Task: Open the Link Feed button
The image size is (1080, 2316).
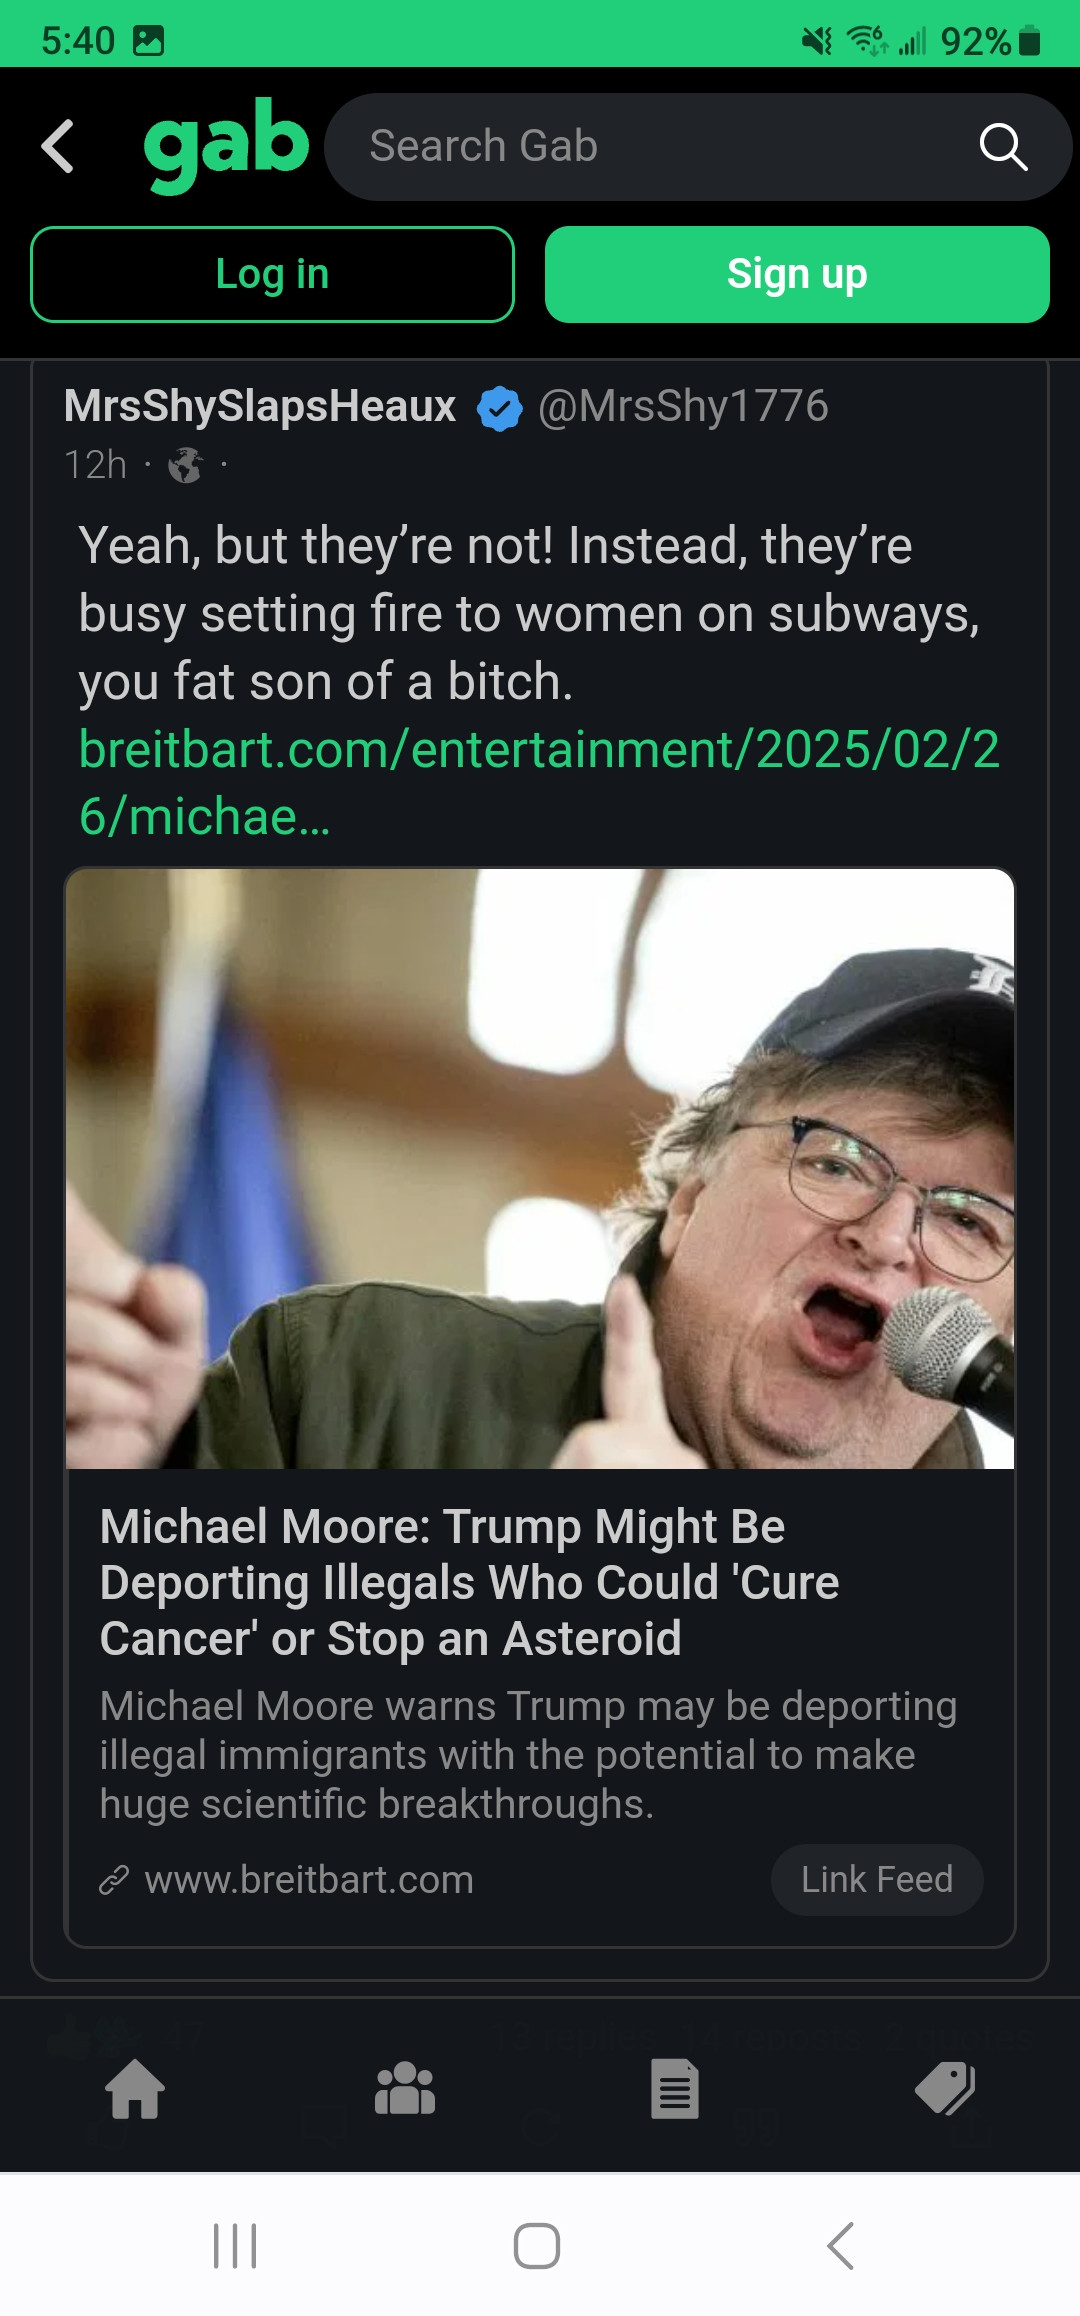Action: pyautogui.click(x=877, y=1880)
